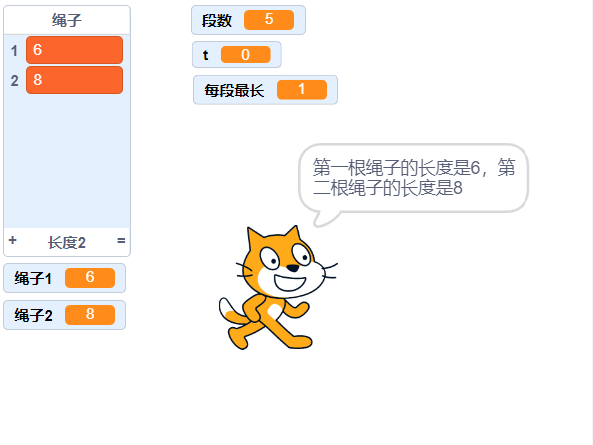Click the 段数 variable monitor
This screenshot has height=445, width=593.
(248, 20)
